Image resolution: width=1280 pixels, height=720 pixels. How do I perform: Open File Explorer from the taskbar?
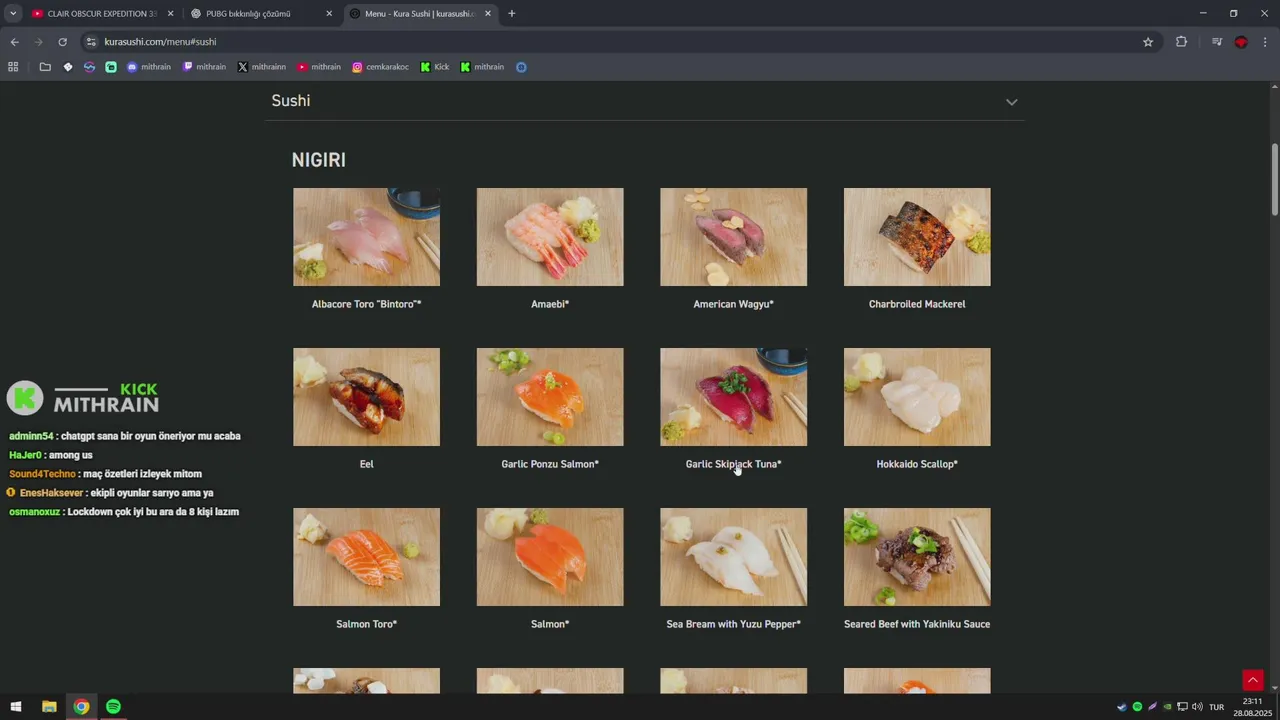tap(49, 707)
